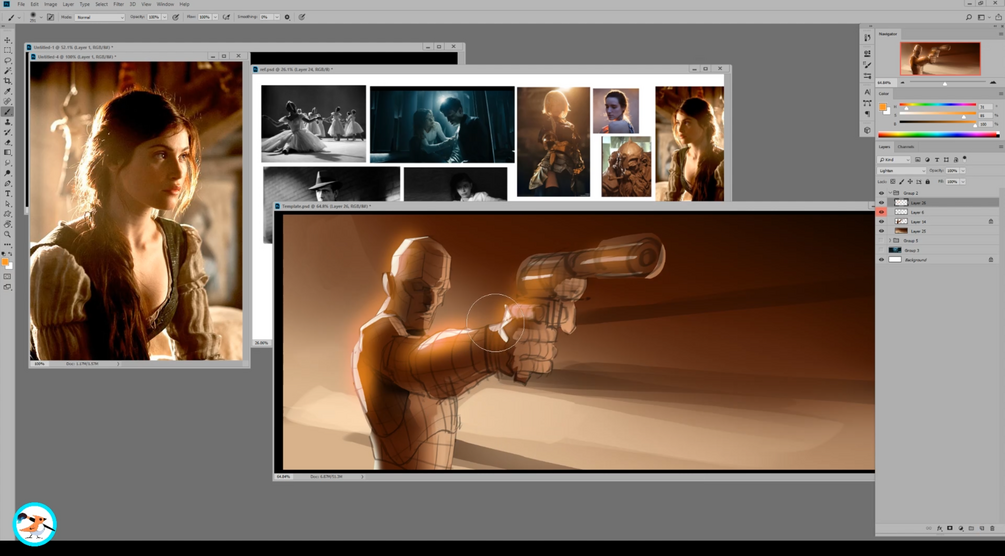This screenshot has height=556, width=1005.
Task: Open the Edit Toolbar three-dots button
Action: tap(8, 245)
